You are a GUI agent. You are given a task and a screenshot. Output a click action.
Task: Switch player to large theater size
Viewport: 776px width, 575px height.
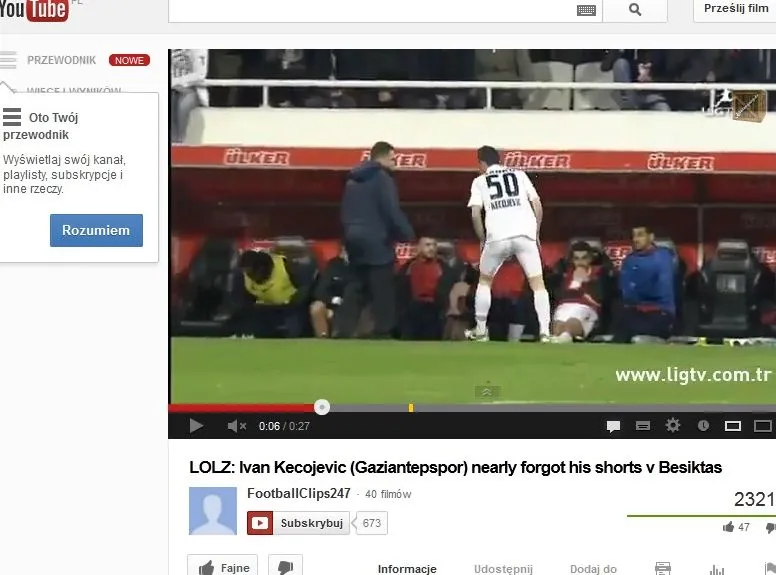pos(762,426)
